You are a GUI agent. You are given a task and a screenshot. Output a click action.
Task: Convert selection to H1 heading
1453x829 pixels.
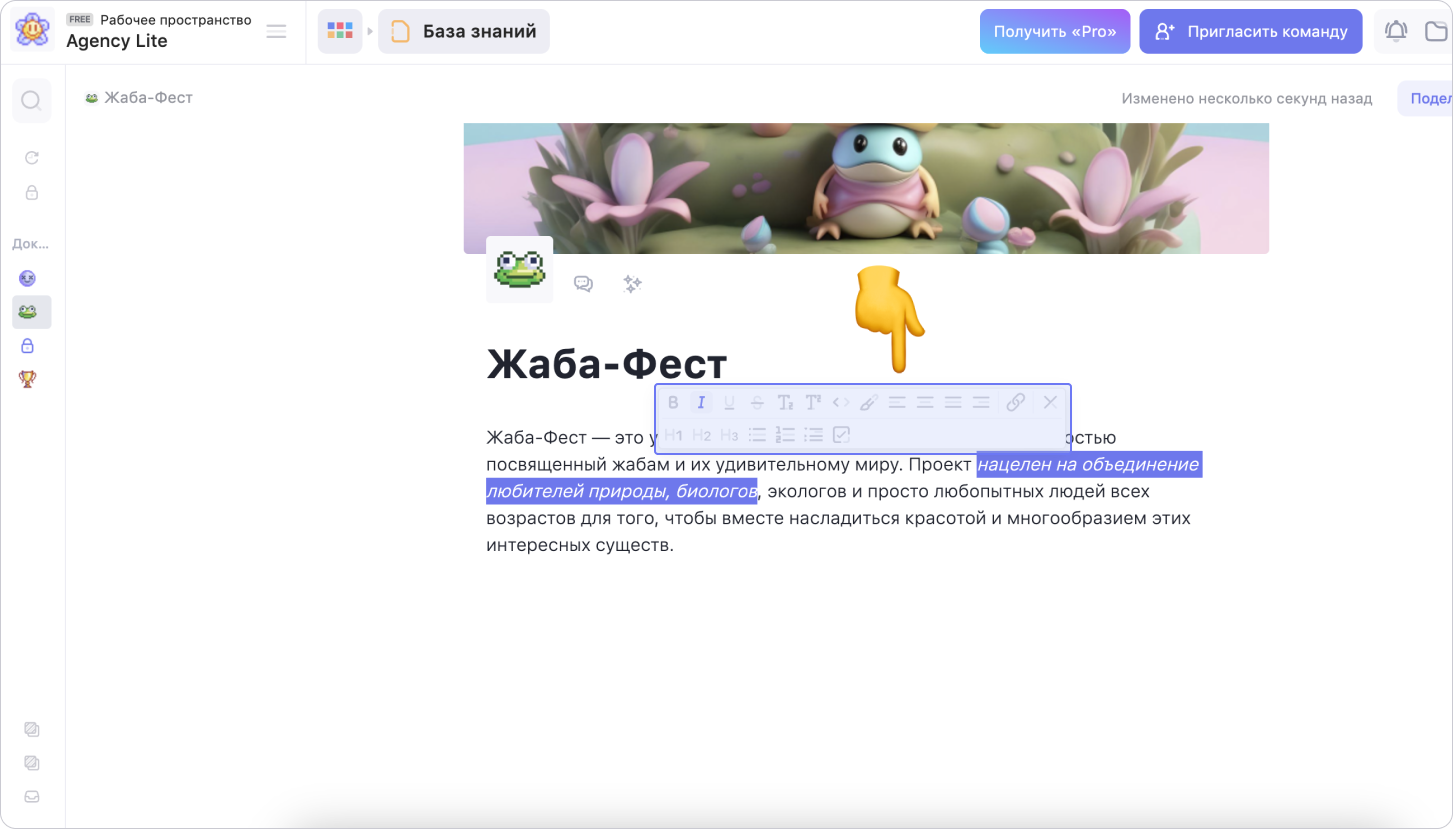[x=673, y=435]
